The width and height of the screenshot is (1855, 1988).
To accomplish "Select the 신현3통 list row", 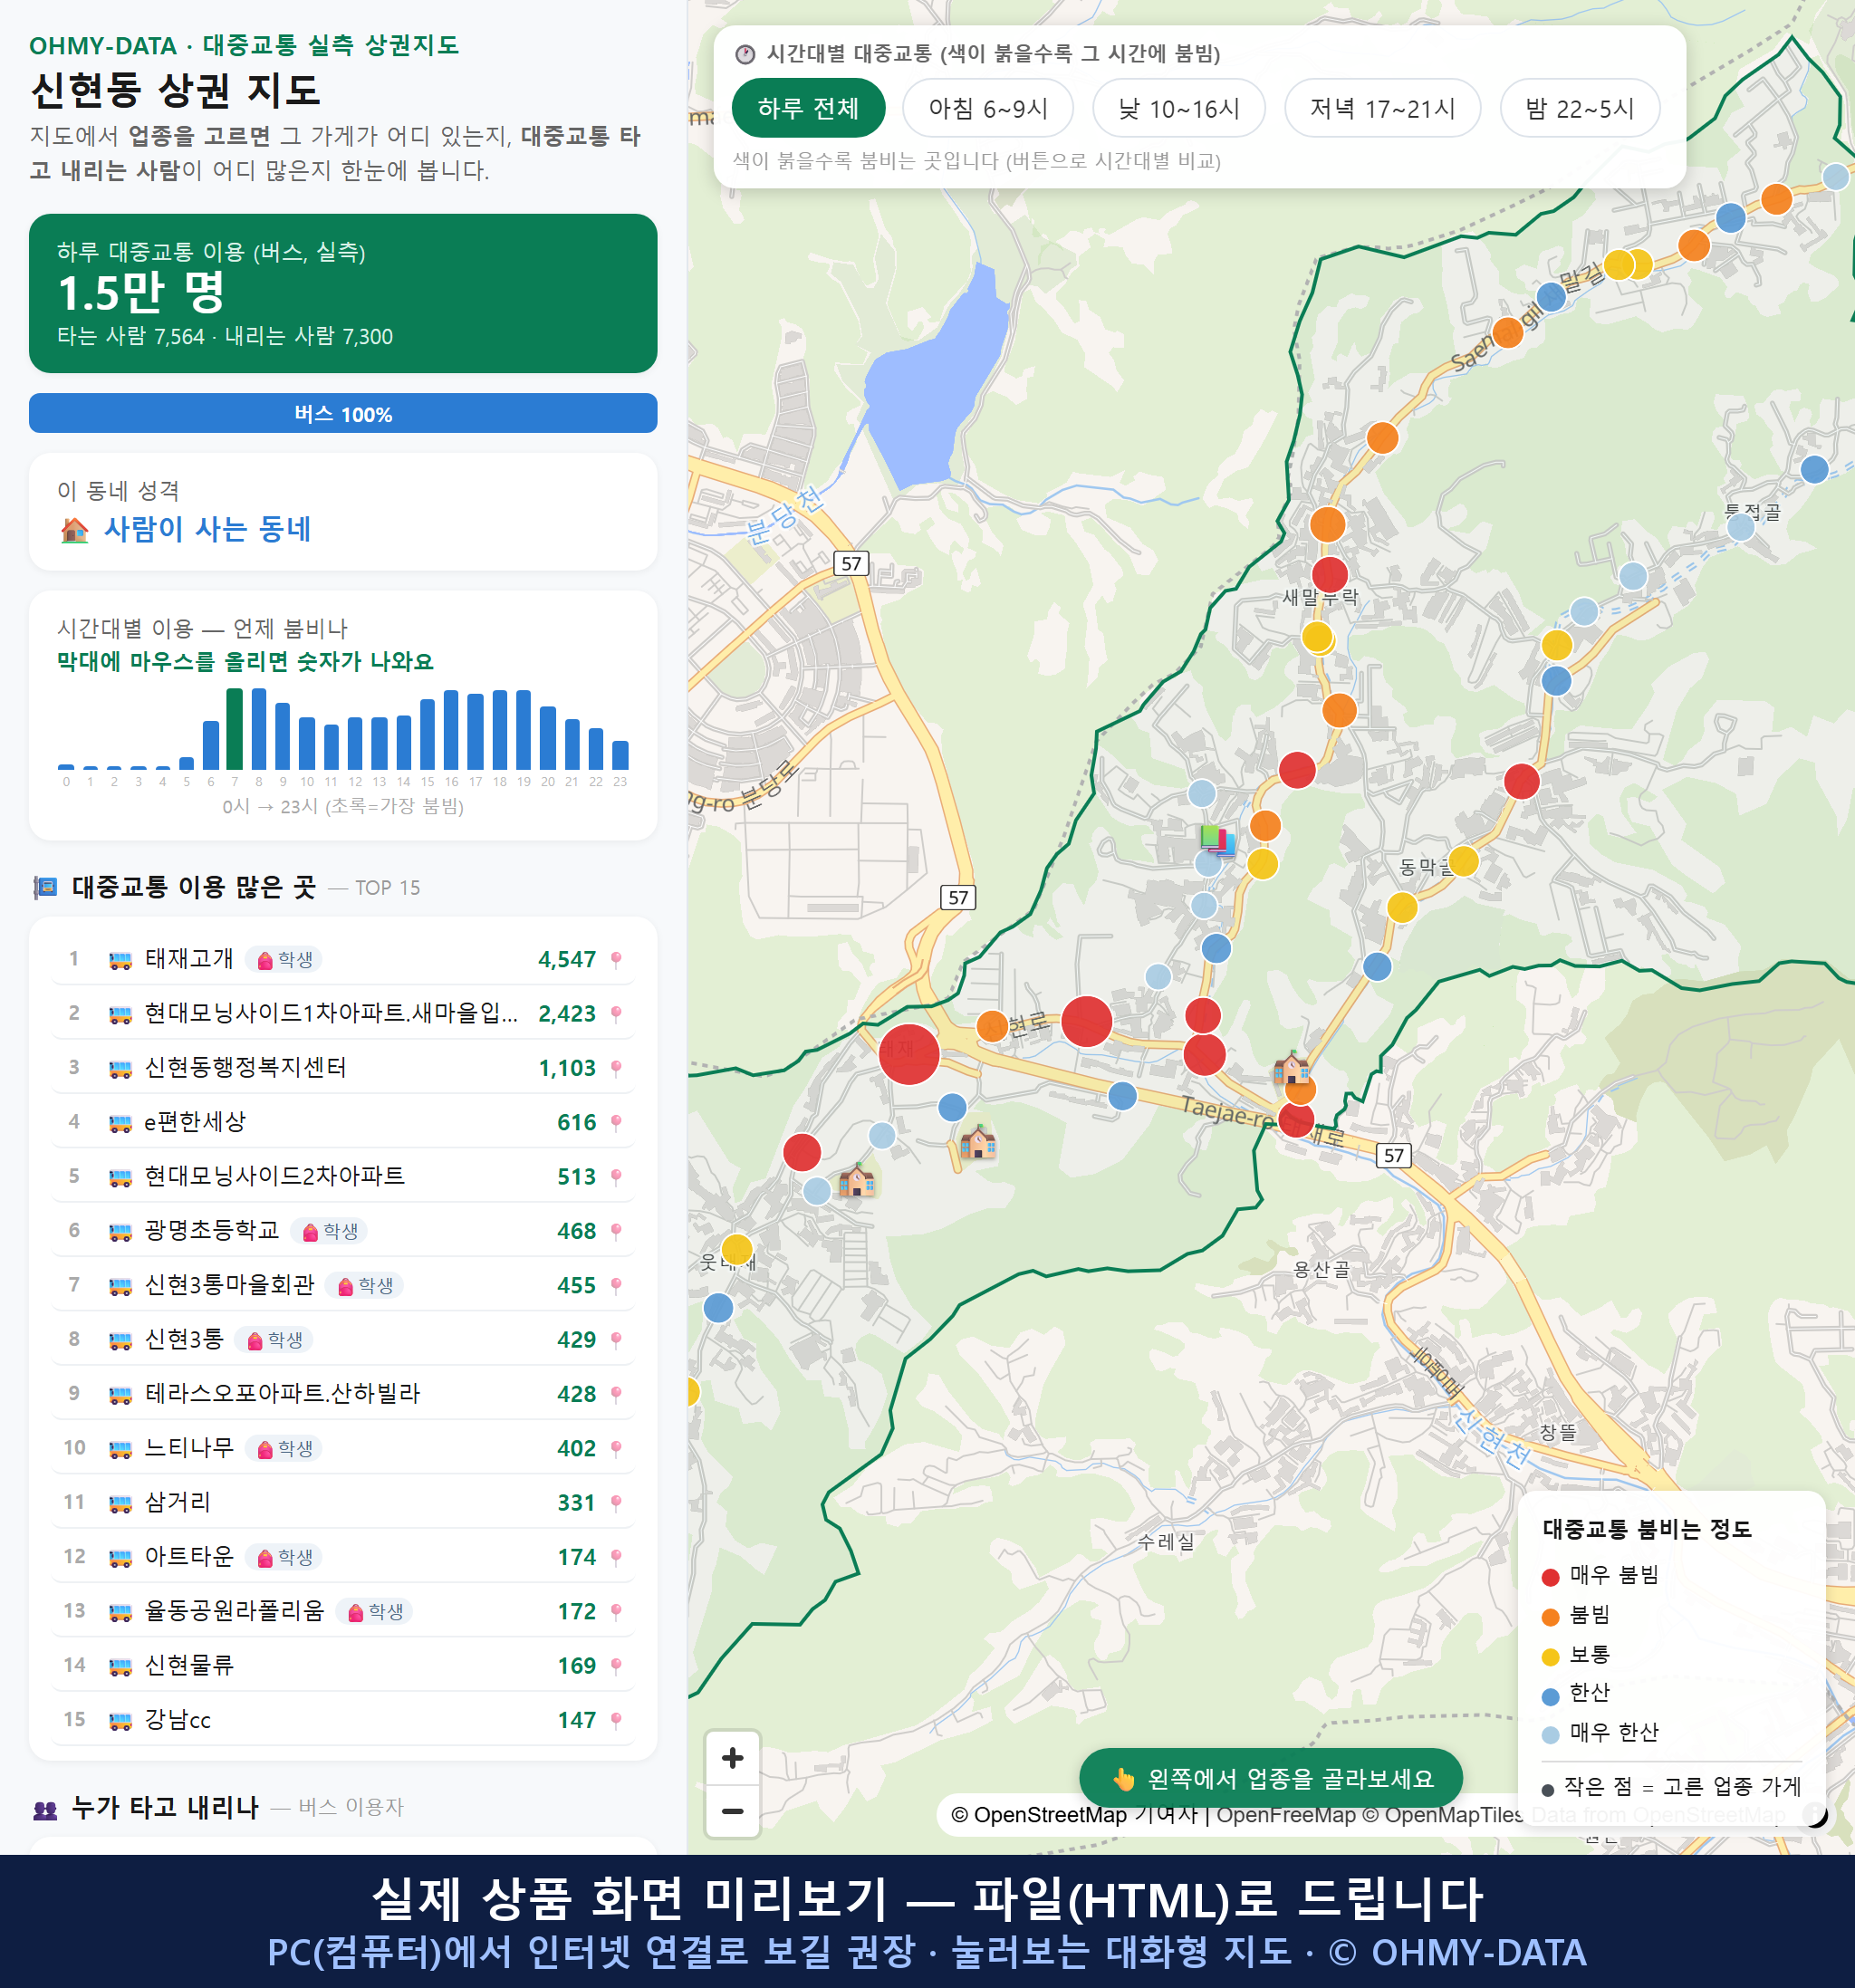I will (x=343, y=1340).
